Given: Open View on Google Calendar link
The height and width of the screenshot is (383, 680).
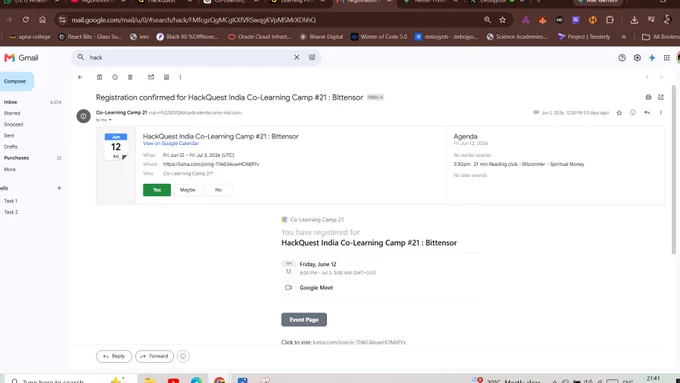Looking at the screenshot, I should (171, 143).
